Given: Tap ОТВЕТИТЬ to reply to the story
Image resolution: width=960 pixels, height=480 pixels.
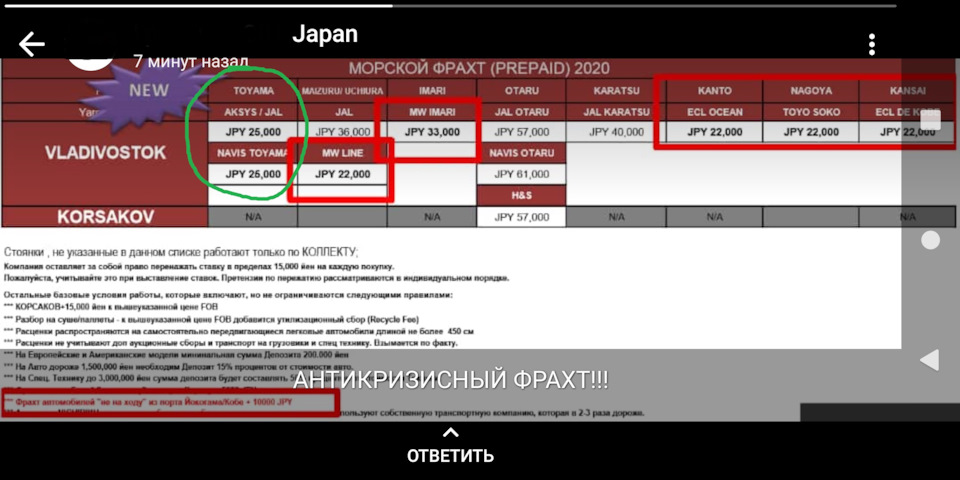Looking at the screenshot, I should pos(451,456).
